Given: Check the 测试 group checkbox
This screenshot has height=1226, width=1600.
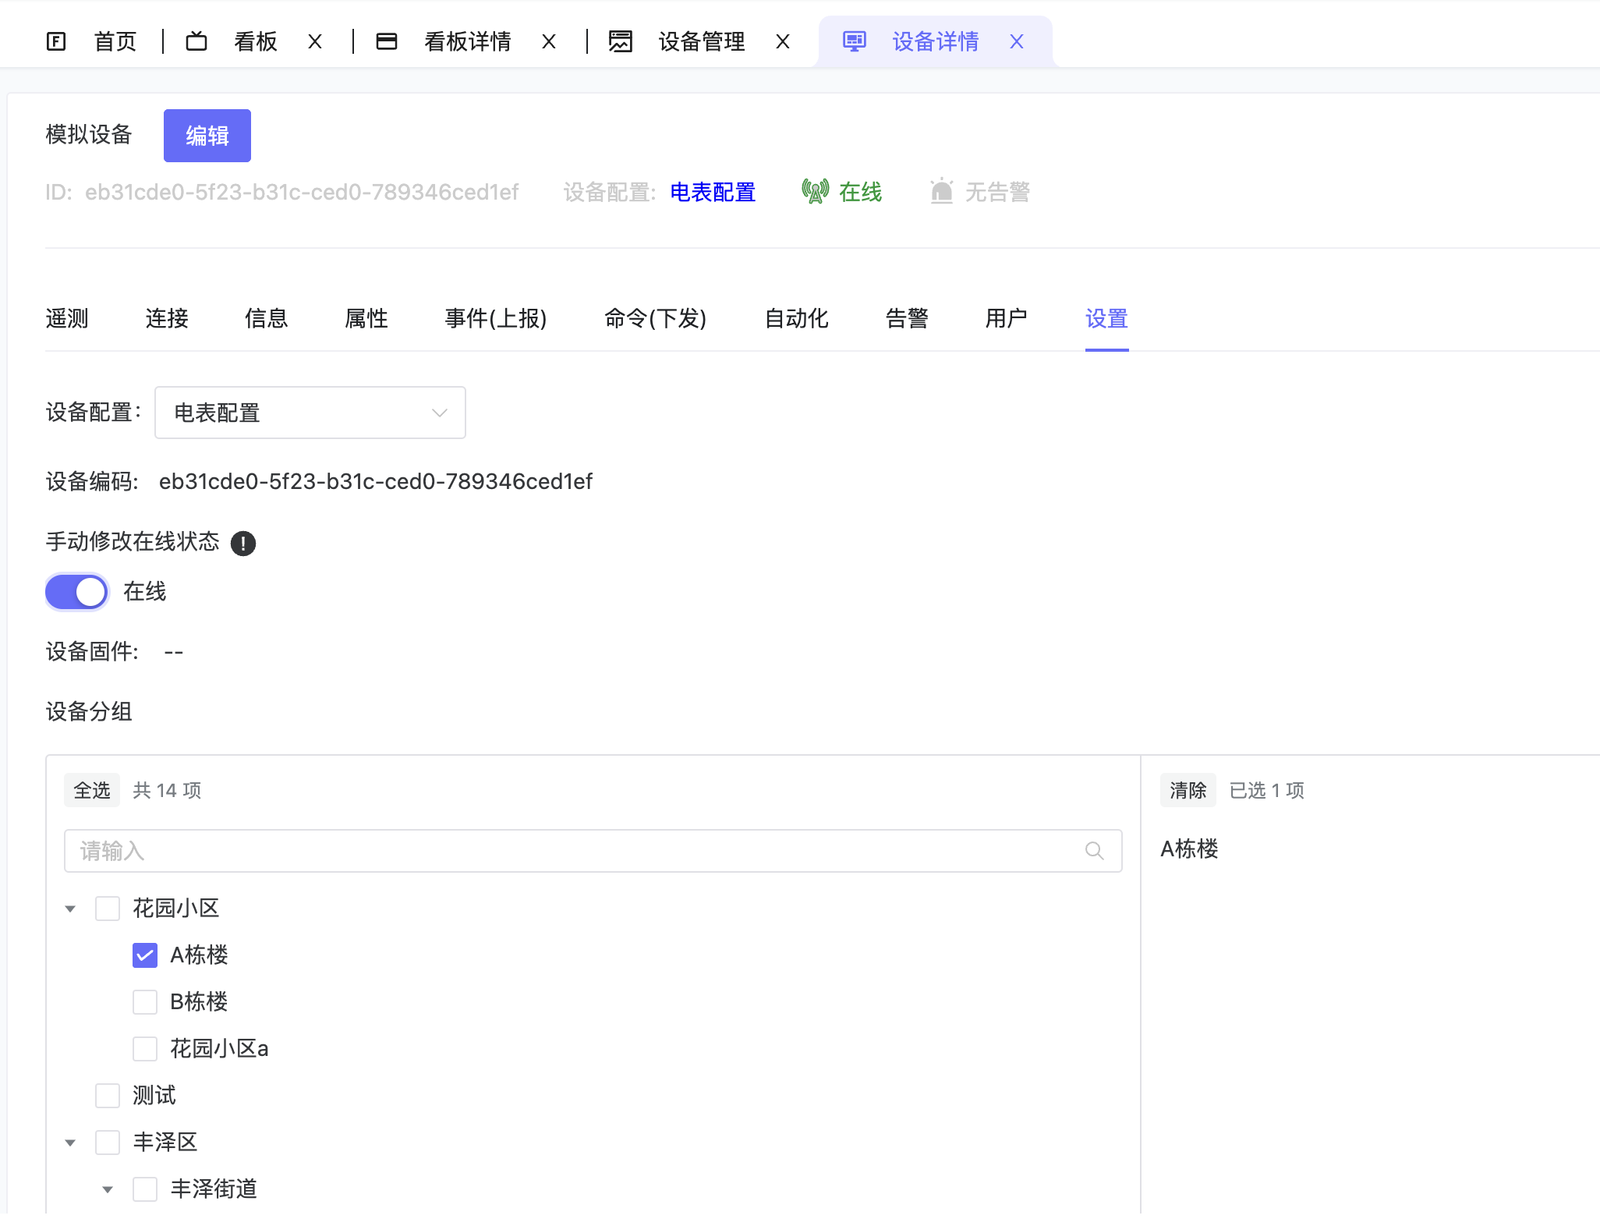Looking at the screenshot, I should [x=108, y=1096].
